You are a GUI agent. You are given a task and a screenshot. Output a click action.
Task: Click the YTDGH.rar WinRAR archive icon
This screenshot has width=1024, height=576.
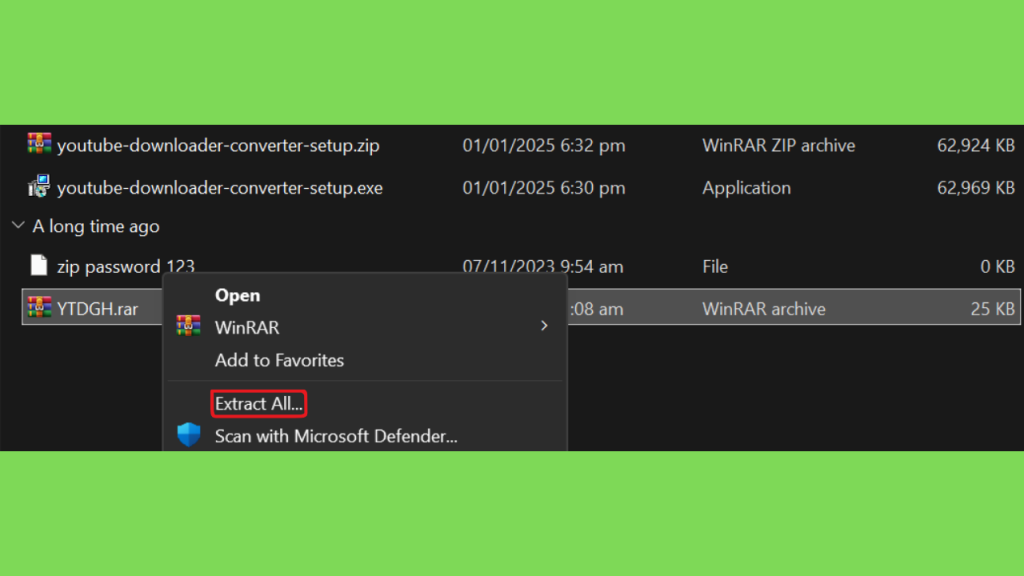(39, 308)
